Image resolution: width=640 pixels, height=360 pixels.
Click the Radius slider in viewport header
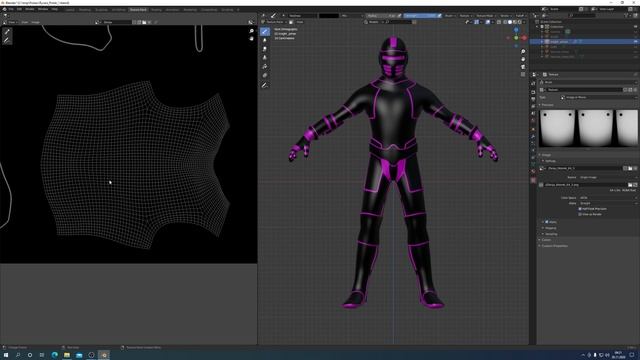(381, 16)
